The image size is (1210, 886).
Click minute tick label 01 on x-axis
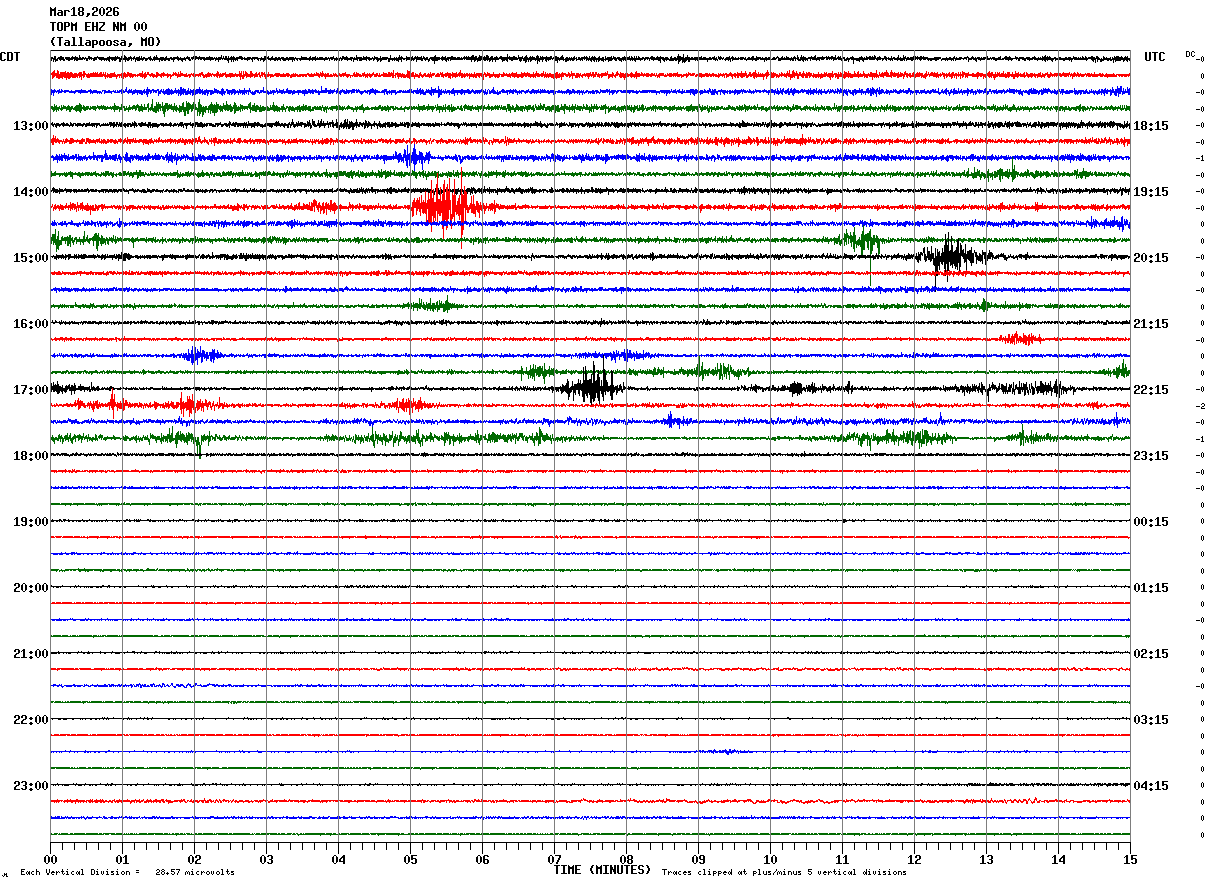click(122, 860)
